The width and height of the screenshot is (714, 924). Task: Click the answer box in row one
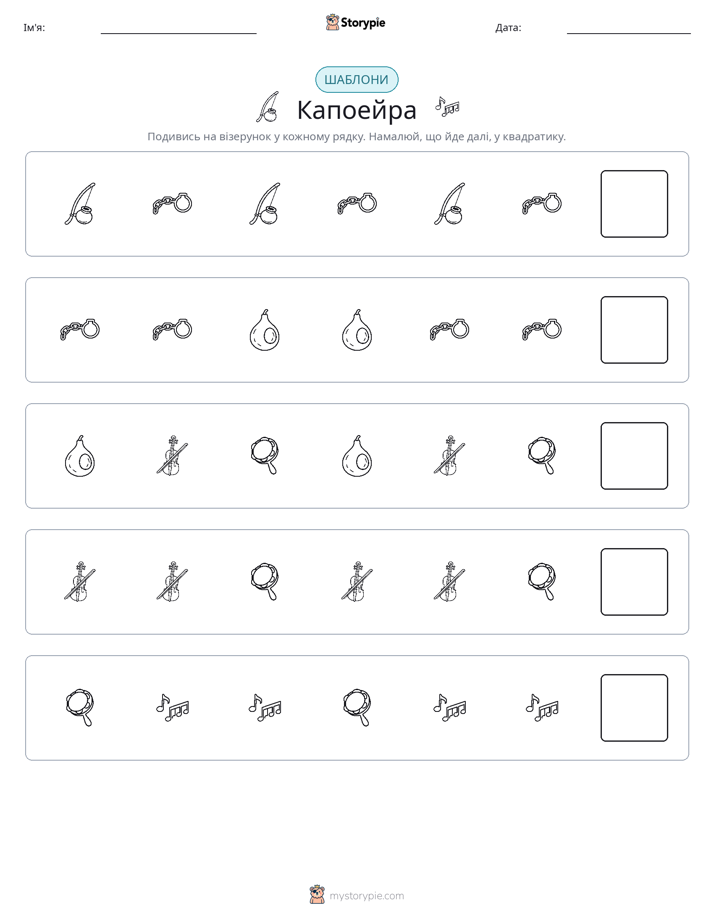tap(634, 204)
